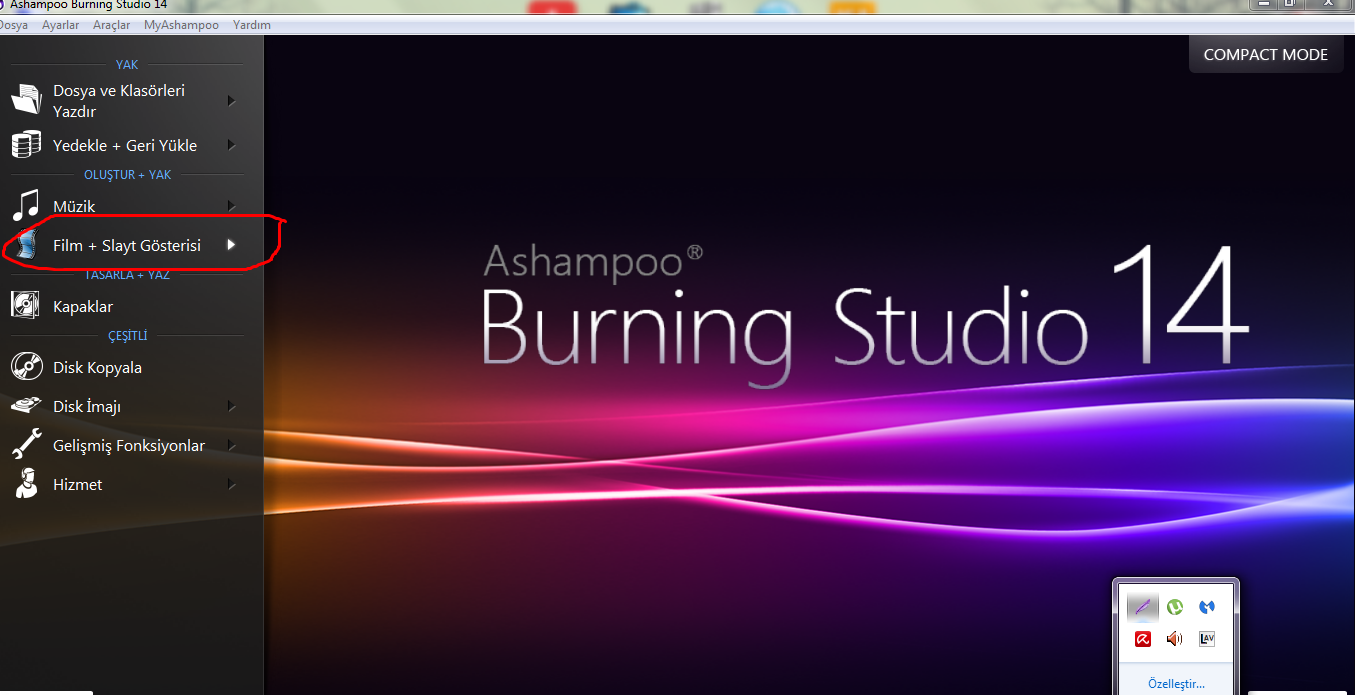
Task: Click the film strip icon for Film + Slayt Gösterisi
Action: (26, 245)
